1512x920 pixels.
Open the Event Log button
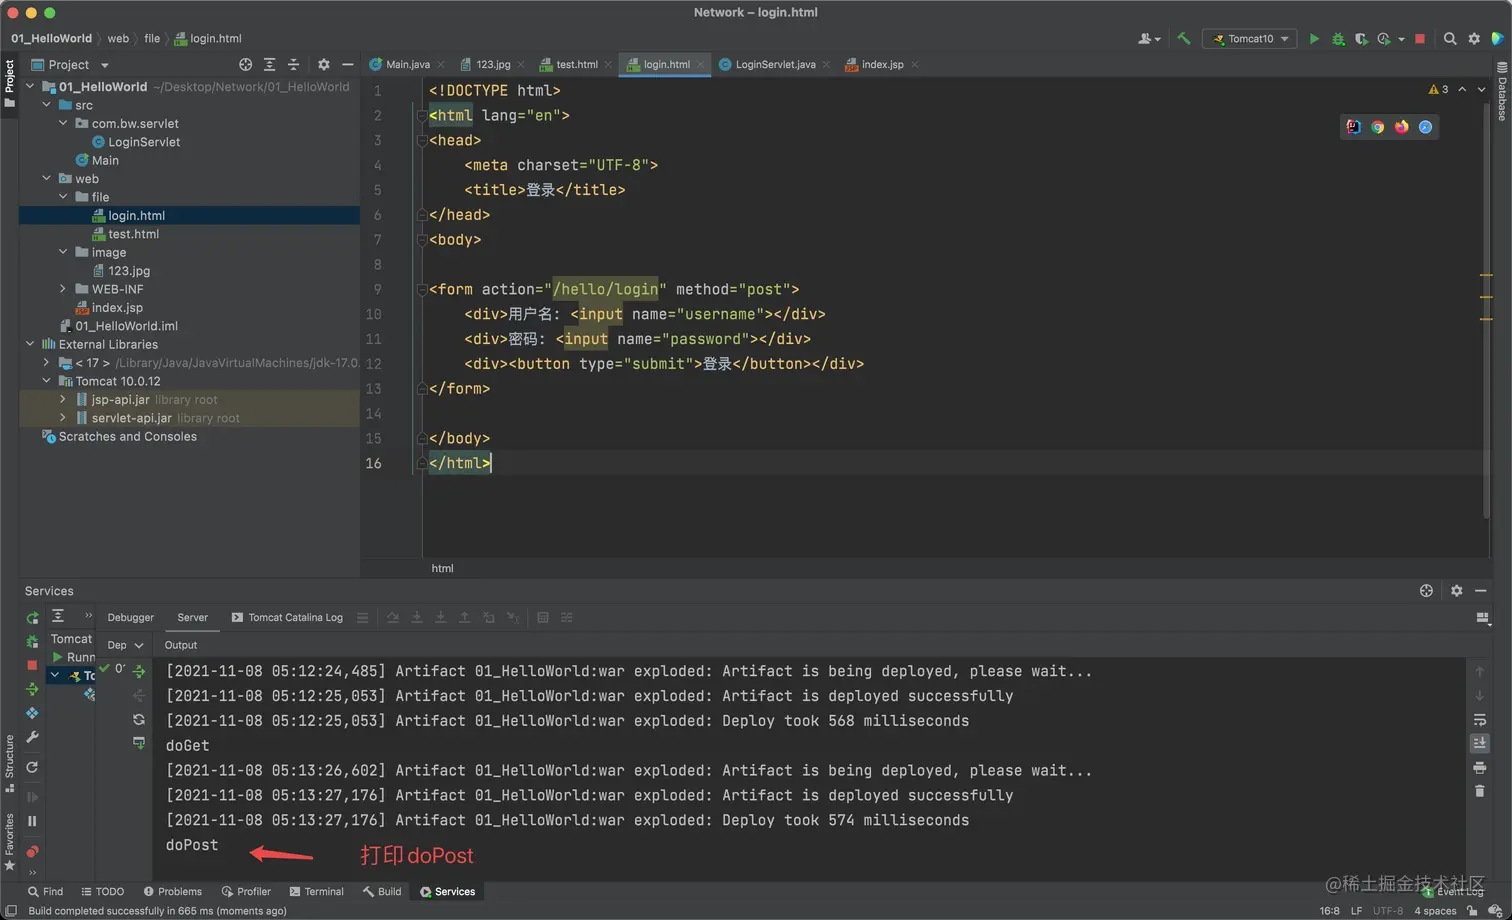point(1452,891)
